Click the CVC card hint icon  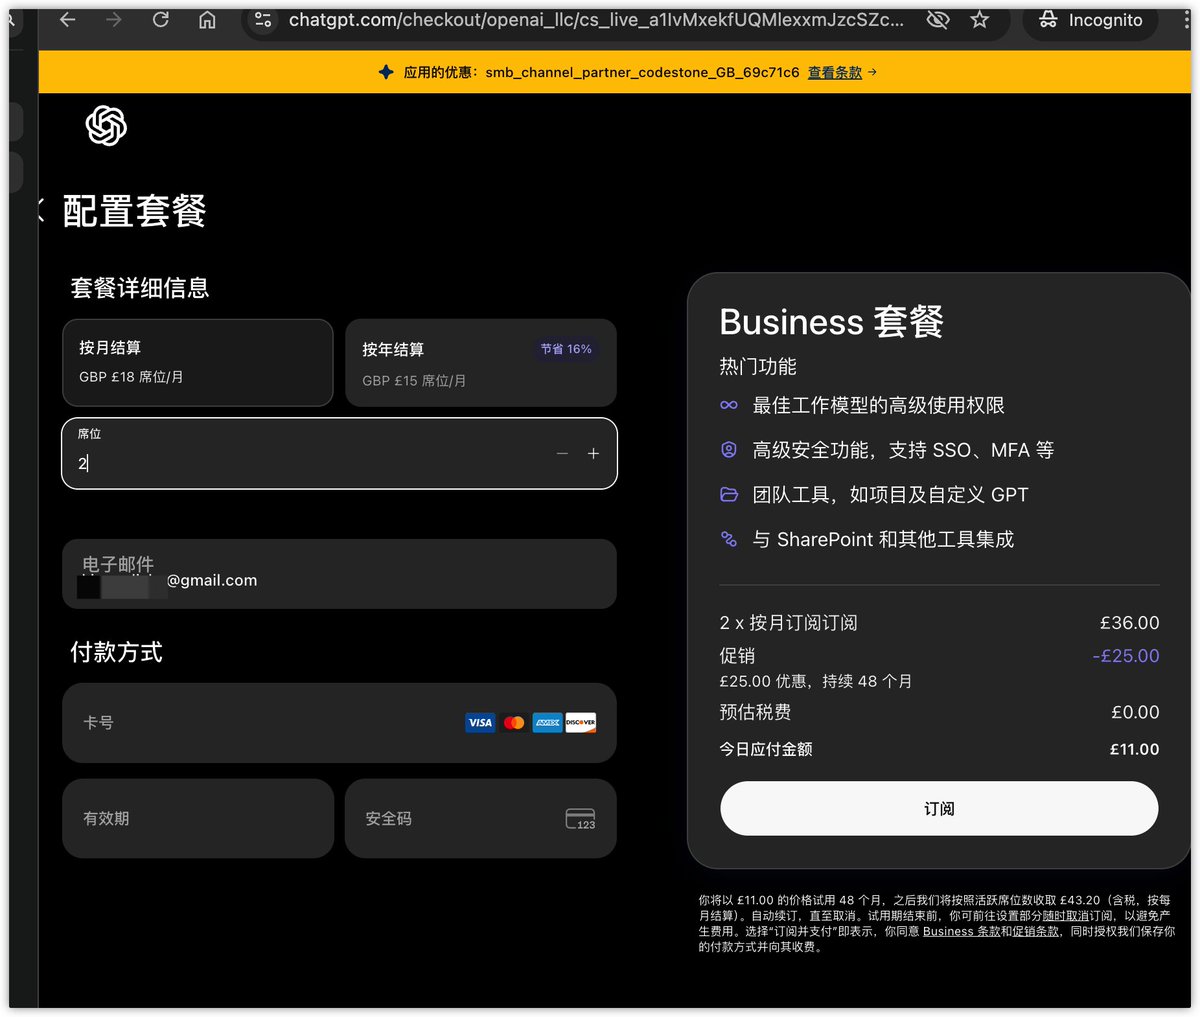click(x=580, y=819)
